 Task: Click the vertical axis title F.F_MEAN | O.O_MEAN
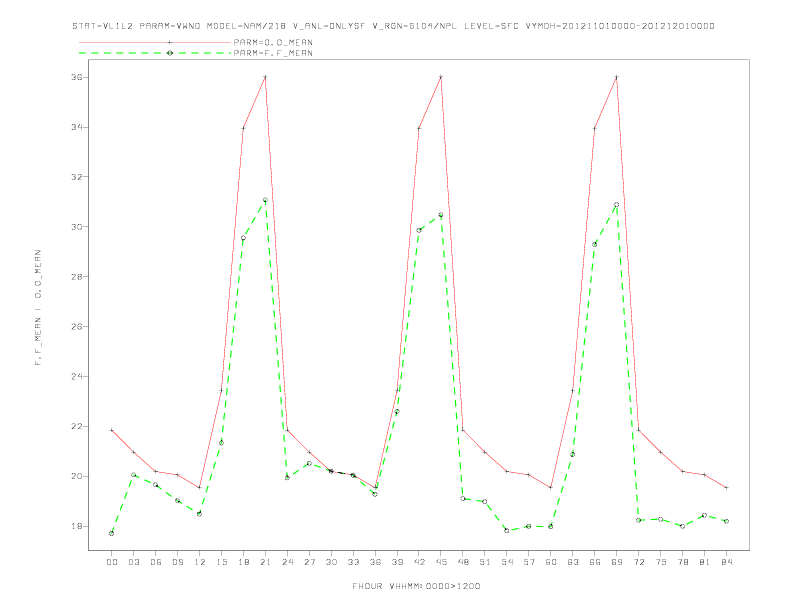tap(38, 308)
